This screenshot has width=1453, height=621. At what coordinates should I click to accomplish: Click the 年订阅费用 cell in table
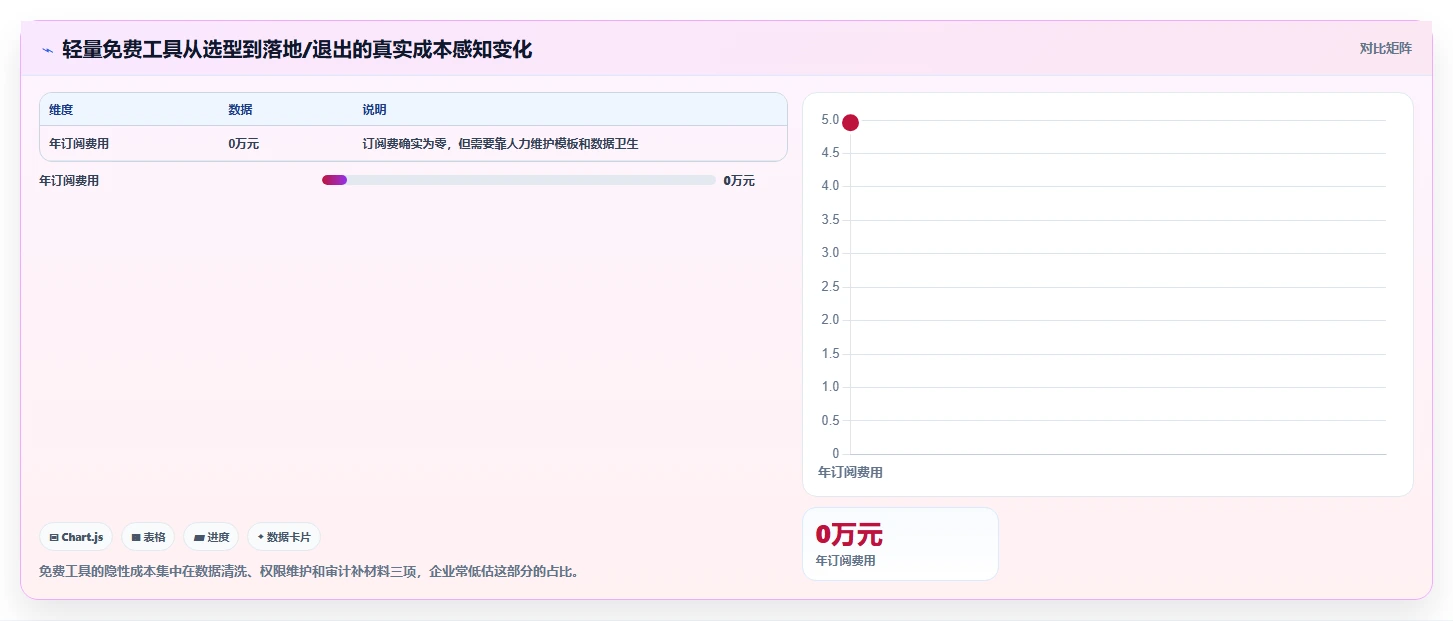click(x=79, y=144)
